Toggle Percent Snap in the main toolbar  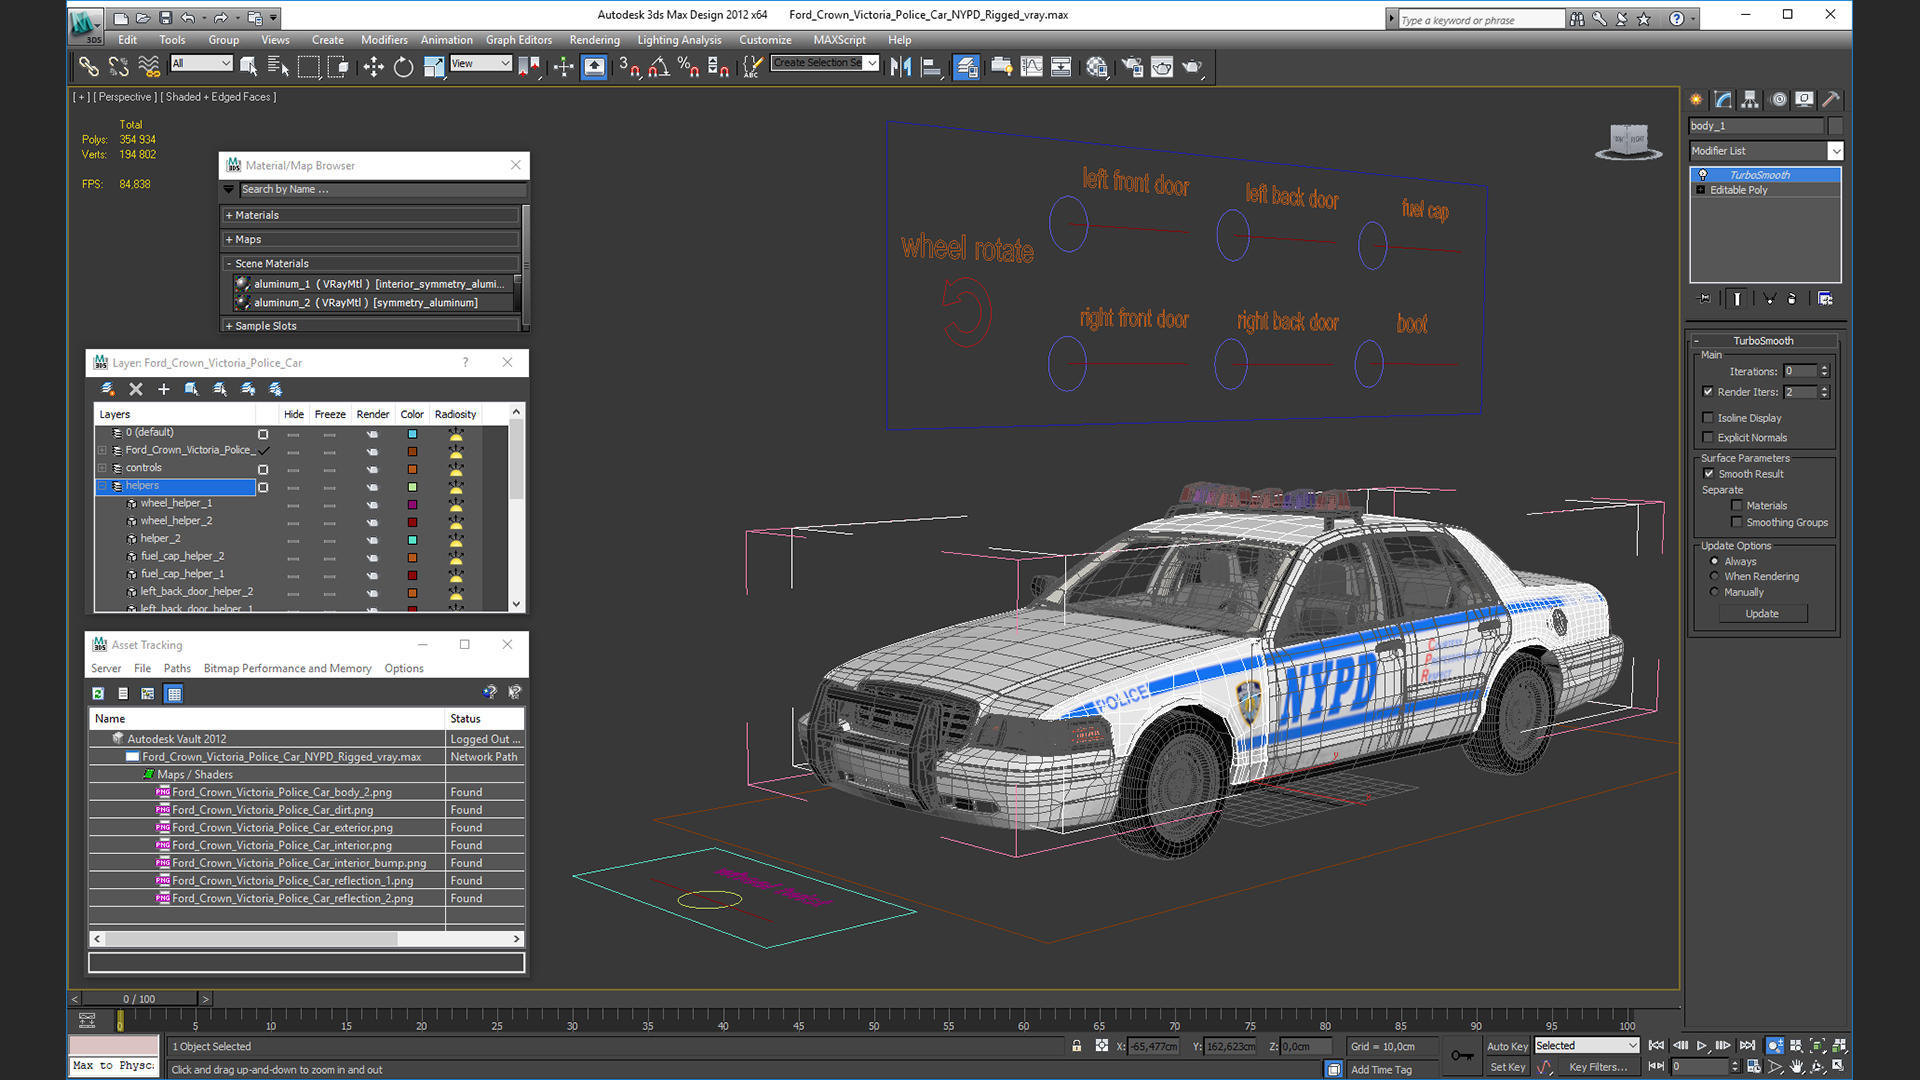tap(688, 67)
